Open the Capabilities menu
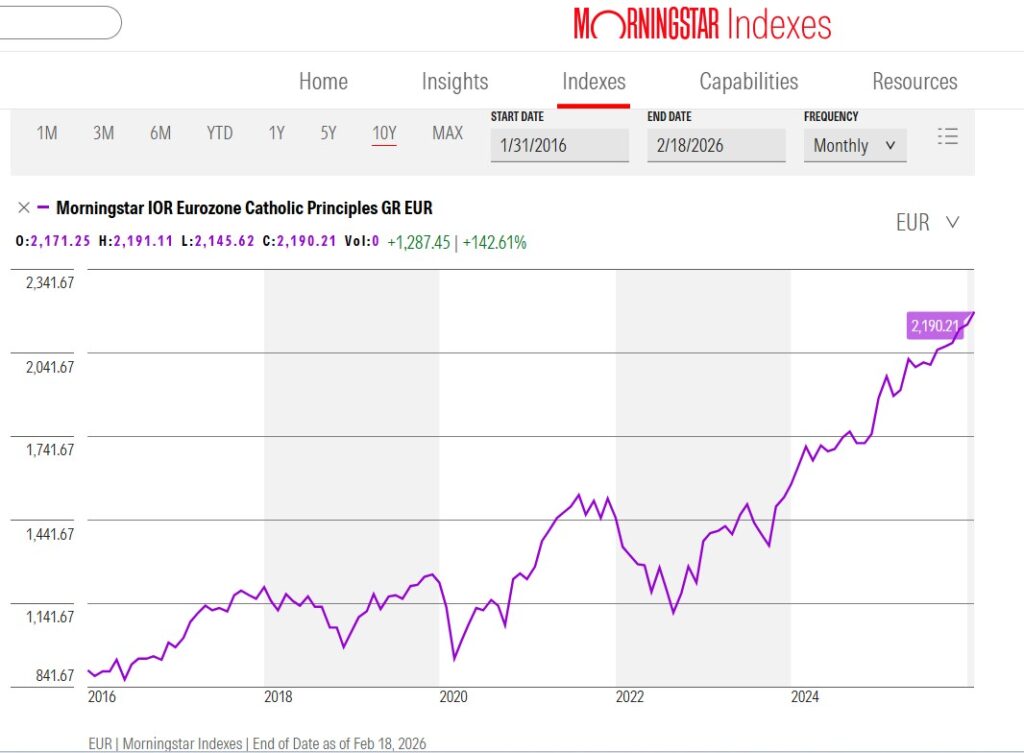This screenshot has height=753, width=1024. (748, 82)
